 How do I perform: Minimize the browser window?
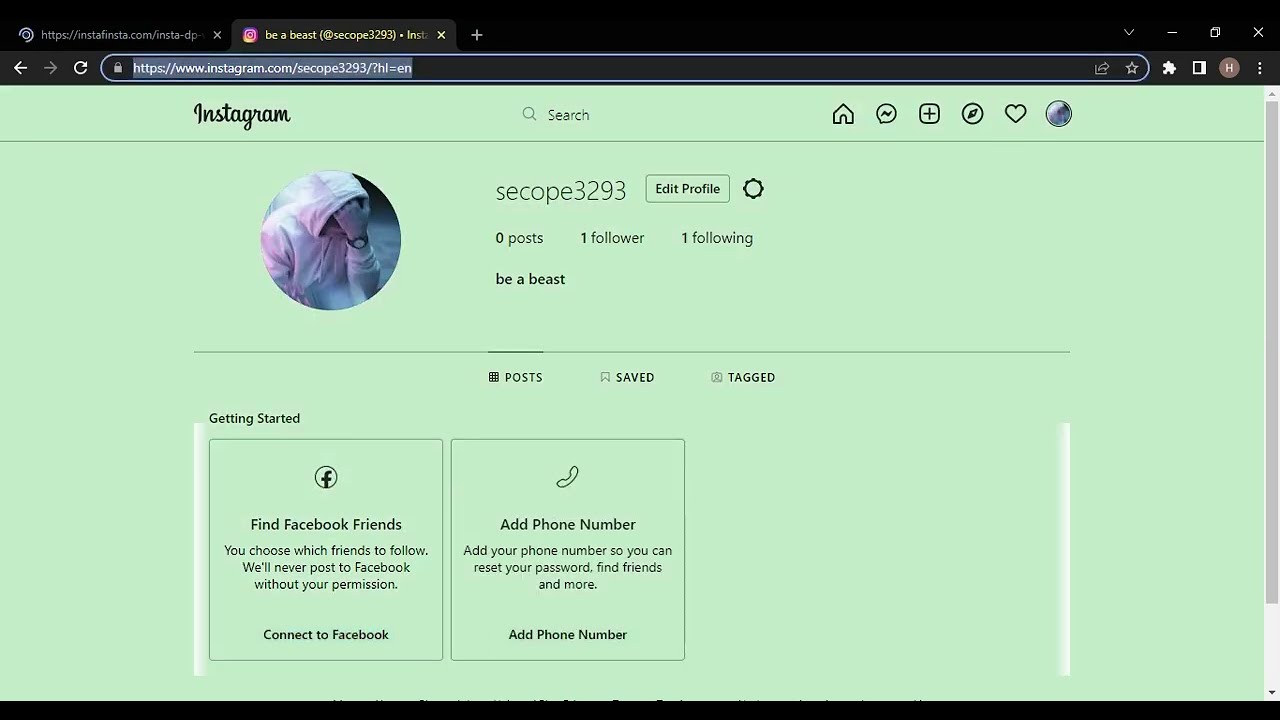[x=1172, y=33]
